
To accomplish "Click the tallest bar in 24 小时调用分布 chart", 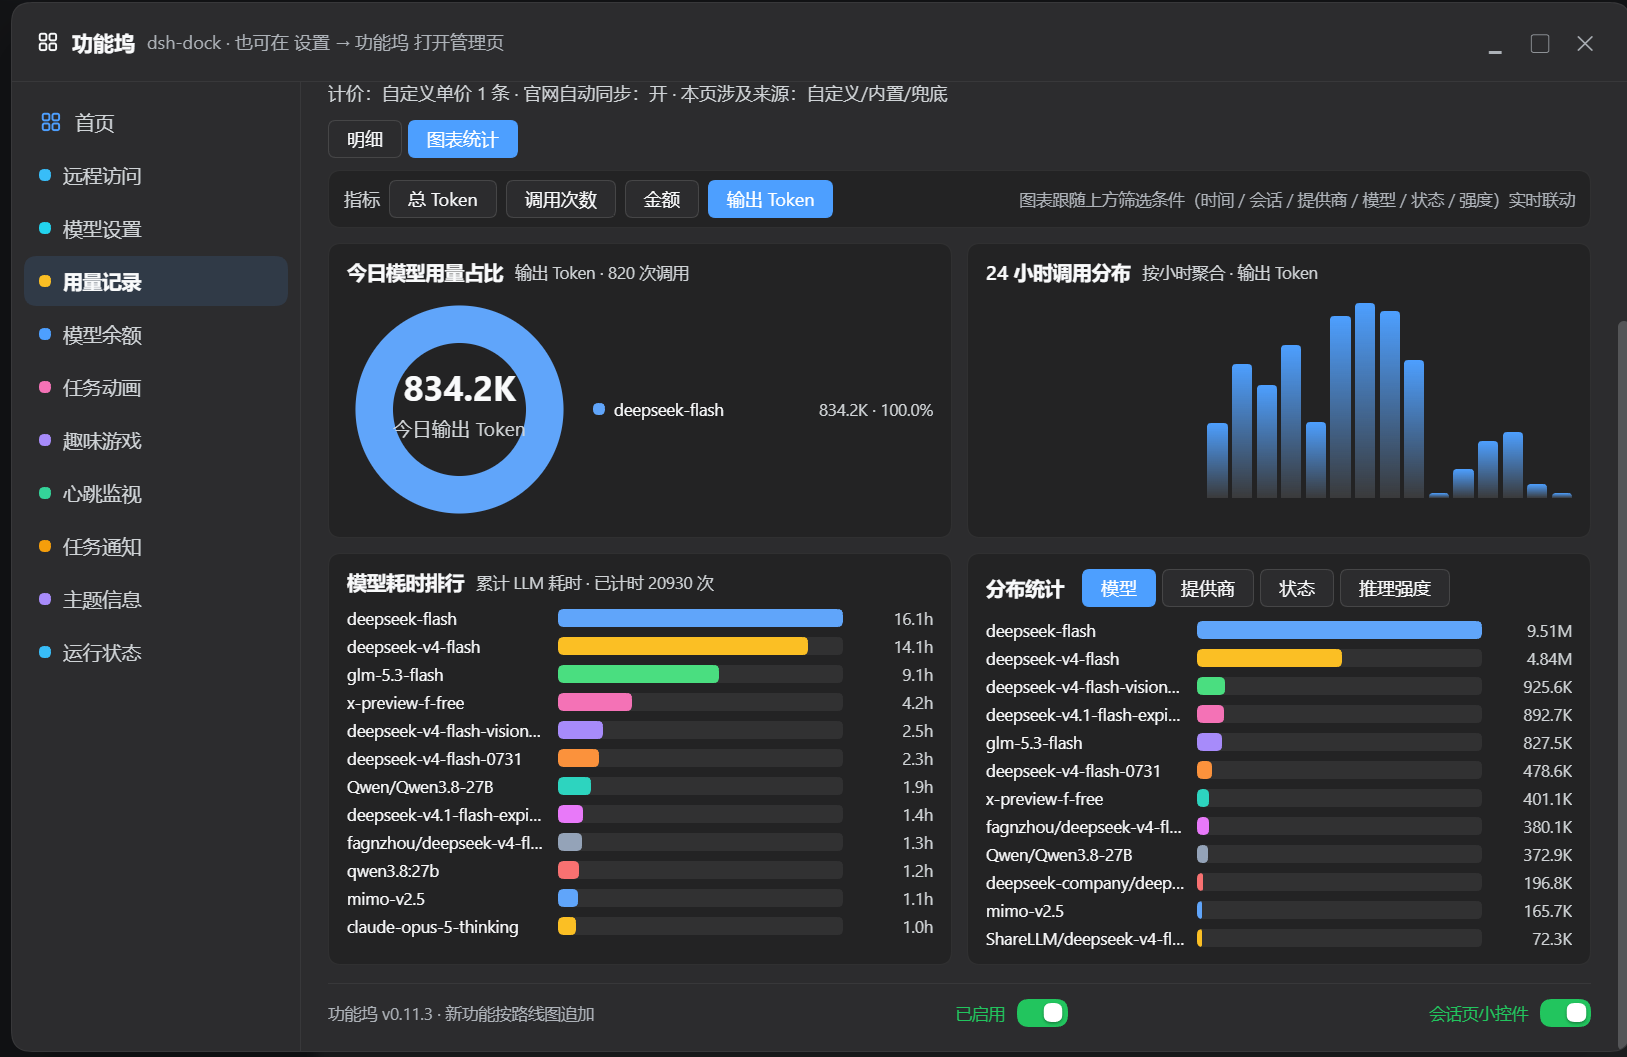I will (1365, 400).
